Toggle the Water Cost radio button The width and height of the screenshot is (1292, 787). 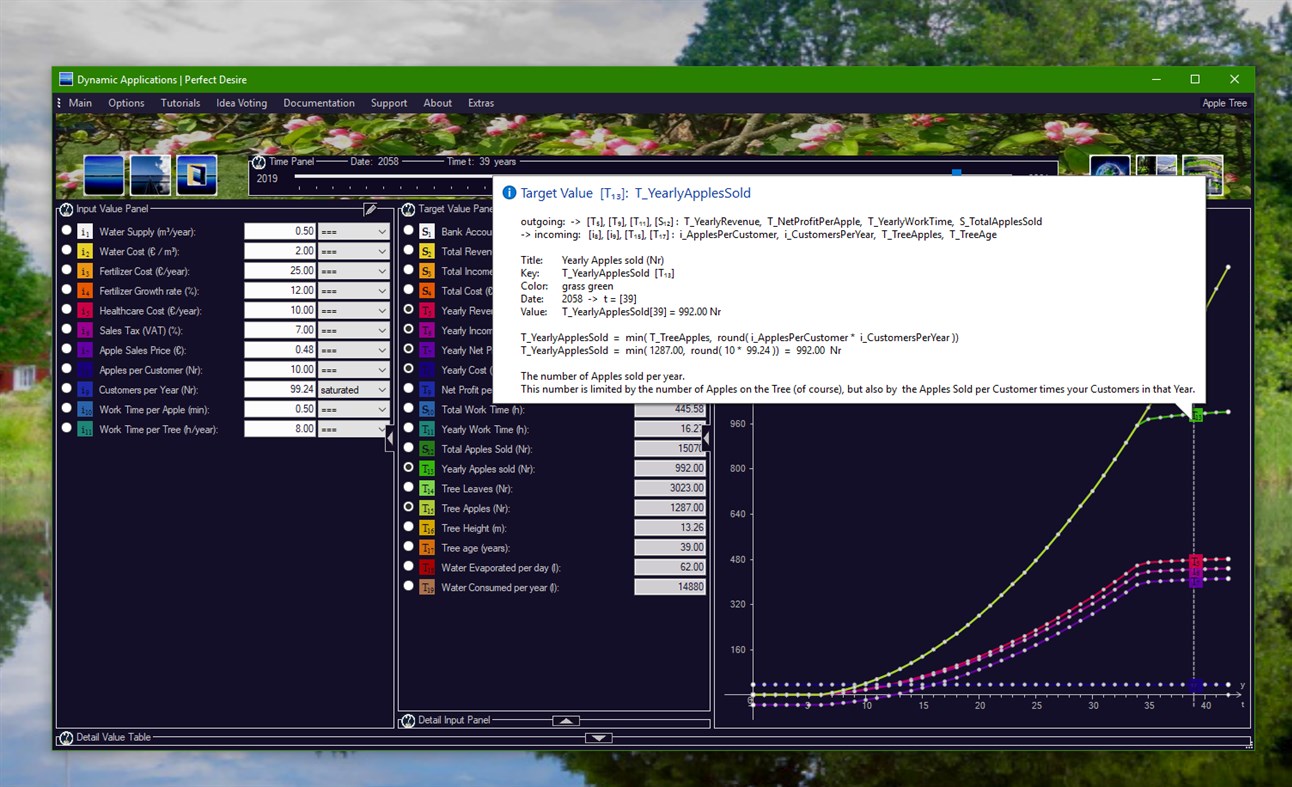[x=67, y=250]
